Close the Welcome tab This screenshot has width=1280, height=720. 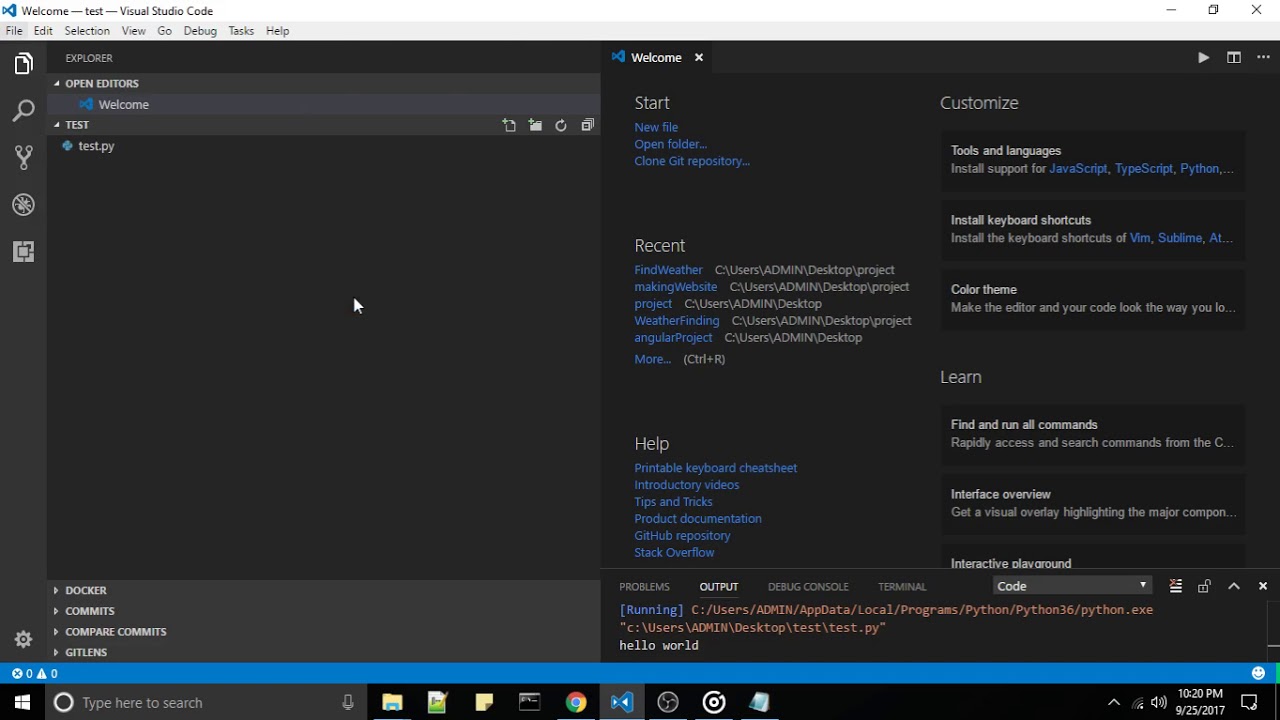pyautogui.click(x=699, y=58)
